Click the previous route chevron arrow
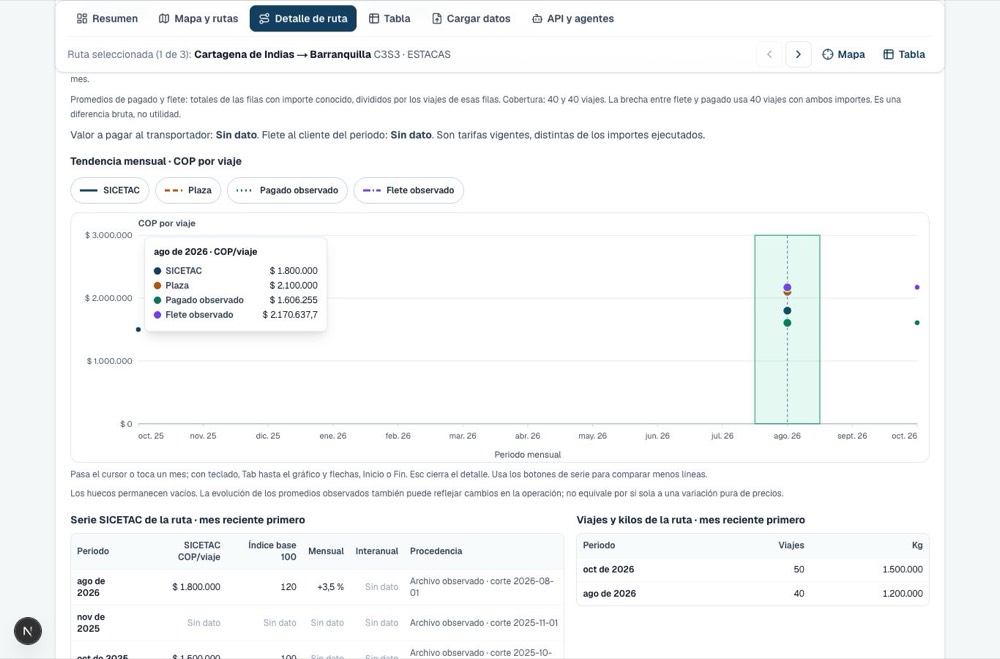The width and height of the screenshot is (1000, 659). pyautogui.click(x=769, y=54)
